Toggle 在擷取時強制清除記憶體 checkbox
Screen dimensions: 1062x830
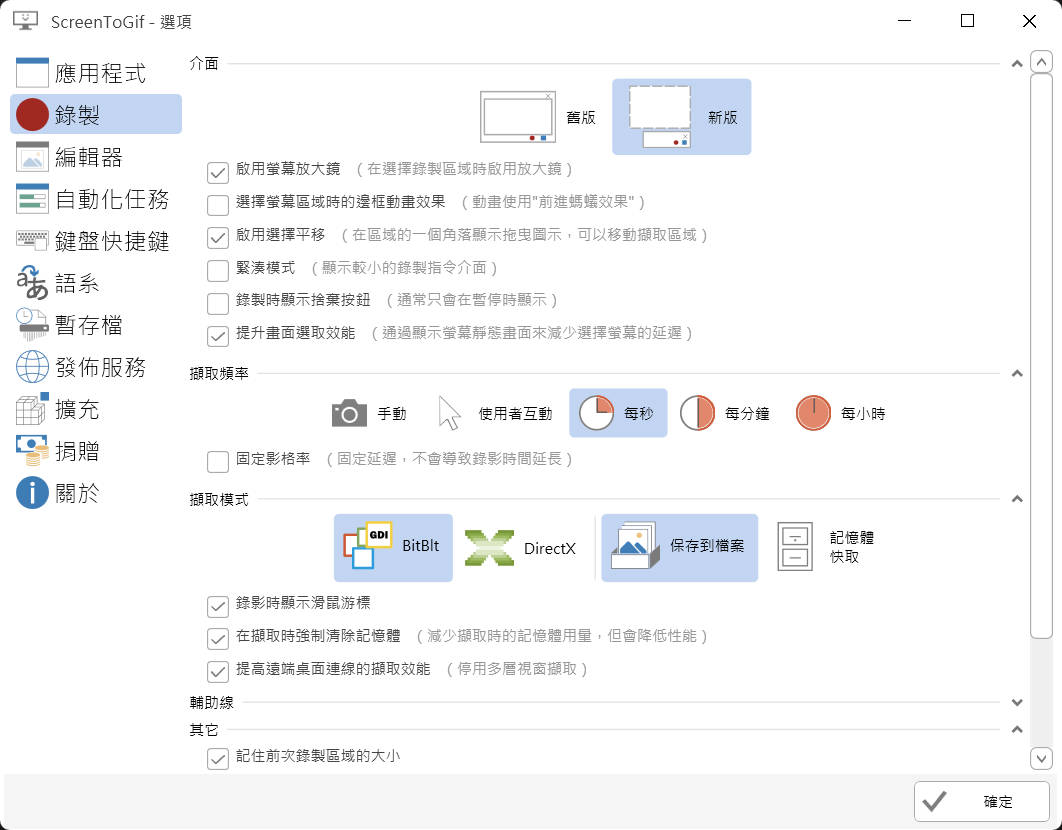tap(217, 639)
